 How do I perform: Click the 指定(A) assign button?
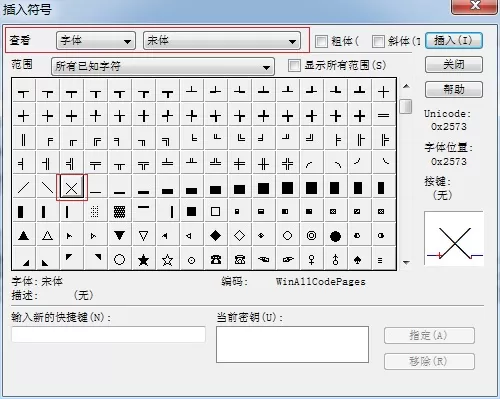pyautogui.click(x=429, y=336)
